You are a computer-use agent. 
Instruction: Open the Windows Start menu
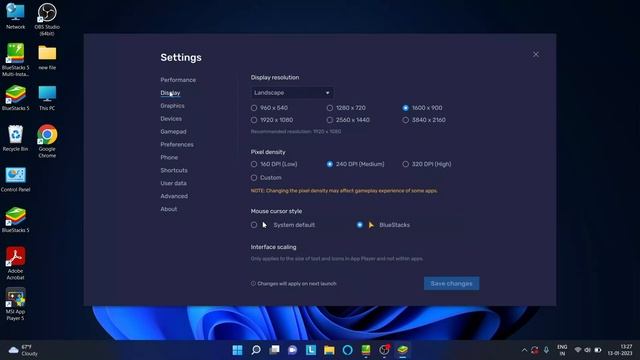pyautogui.click(x=237, y=350)
